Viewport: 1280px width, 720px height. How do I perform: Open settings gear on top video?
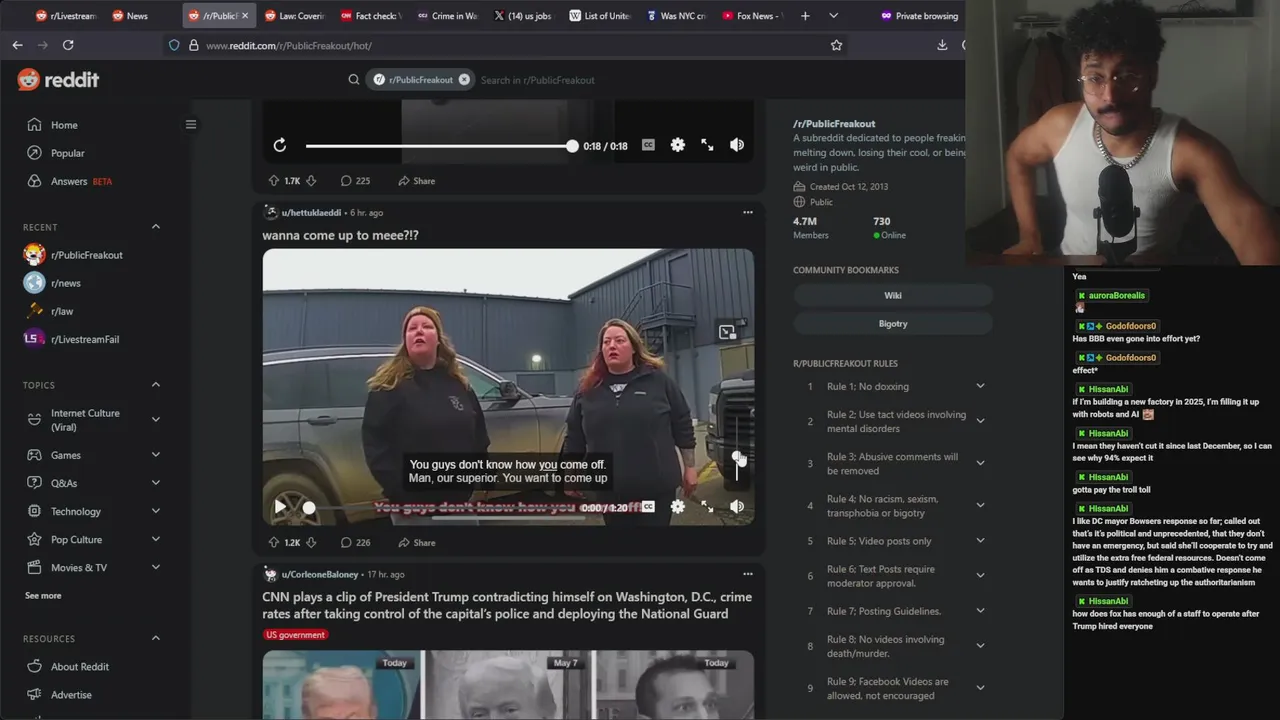pos(678,145)
